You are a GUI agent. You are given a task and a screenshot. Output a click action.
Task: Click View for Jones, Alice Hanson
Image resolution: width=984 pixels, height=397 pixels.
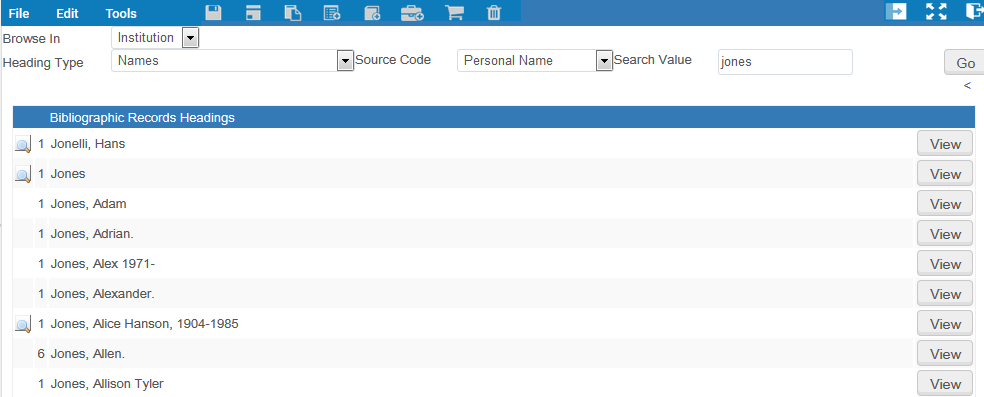945,324
